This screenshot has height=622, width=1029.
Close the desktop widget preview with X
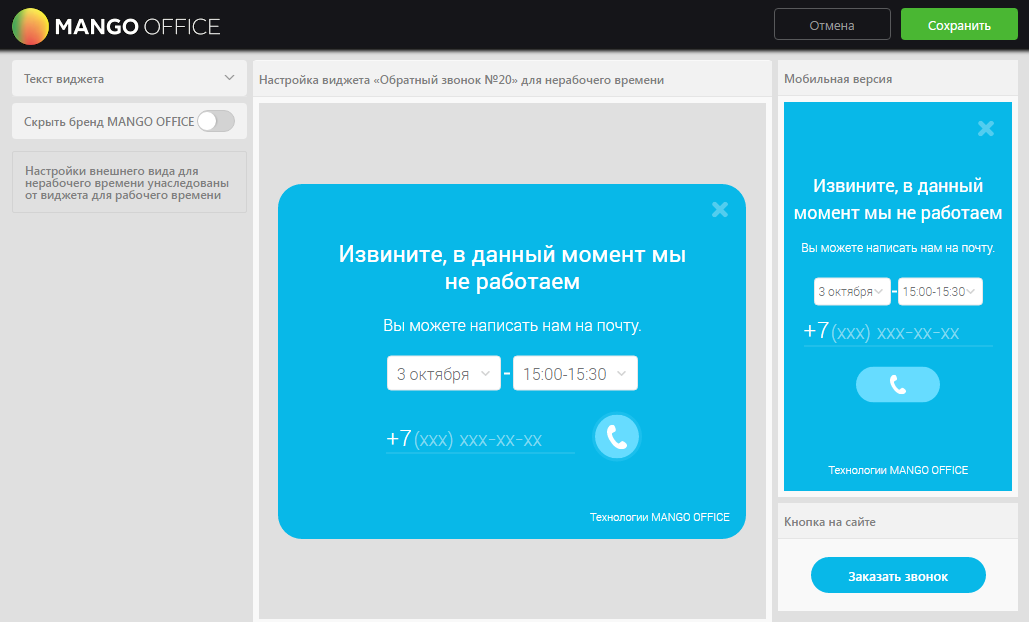720,209
